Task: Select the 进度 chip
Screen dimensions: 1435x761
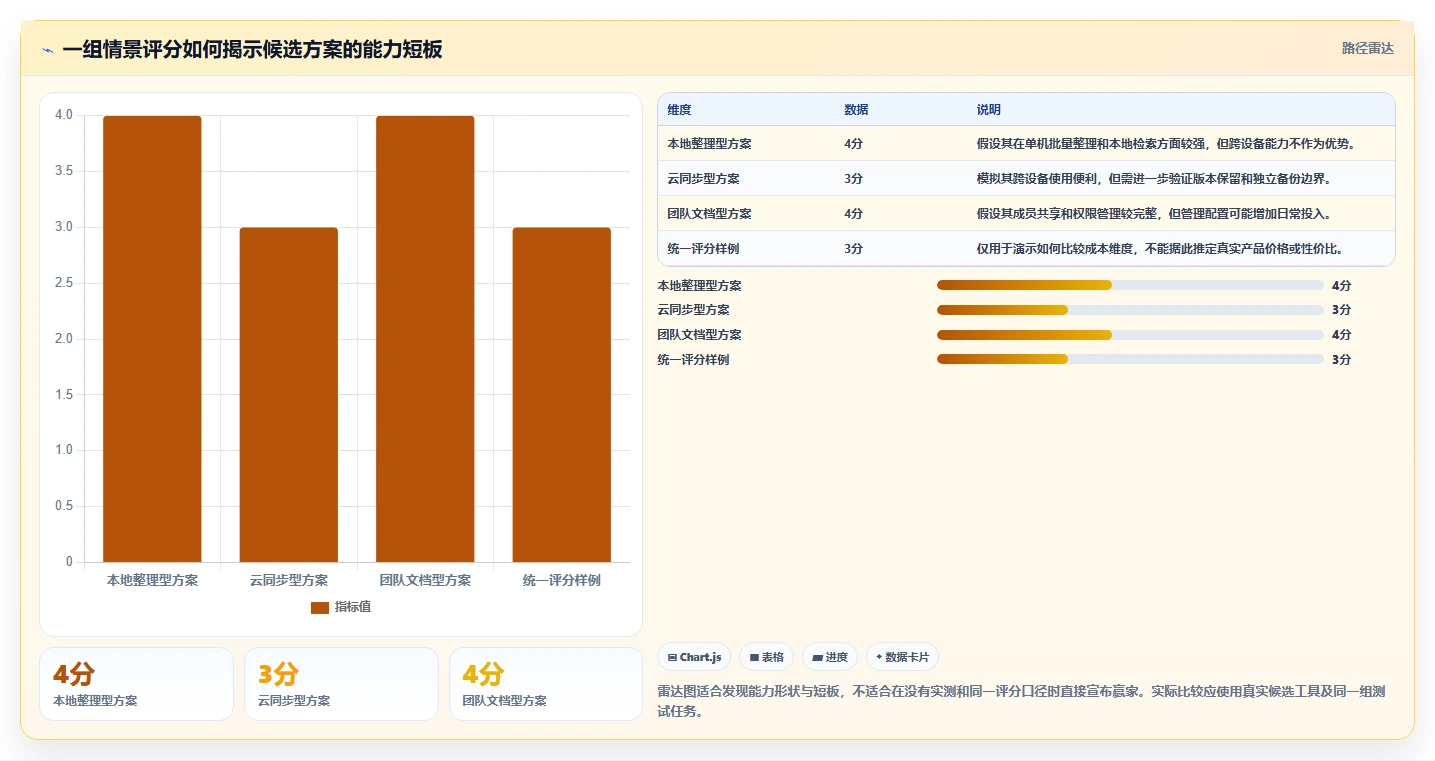Action: coord(830,657)
